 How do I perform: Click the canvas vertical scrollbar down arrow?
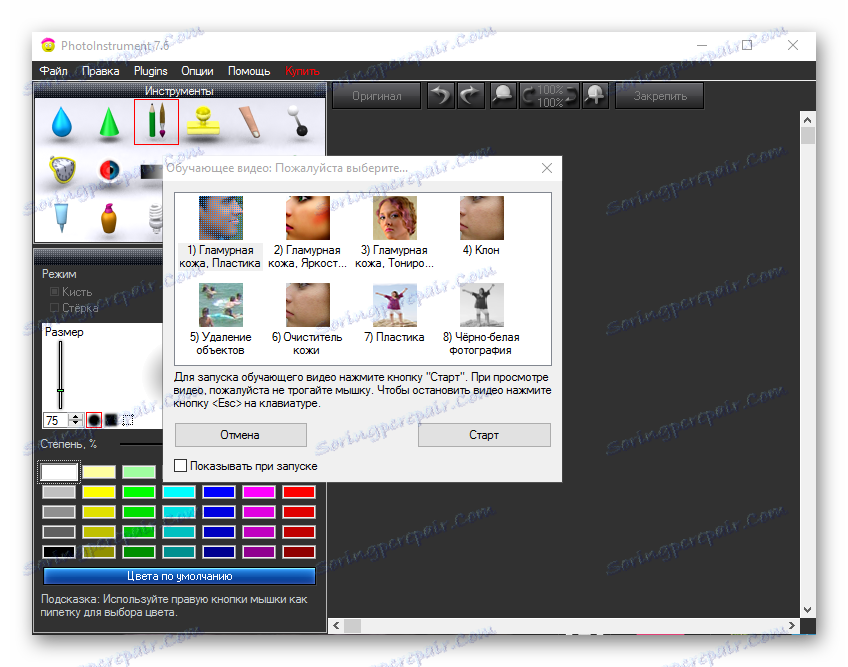point(807,610)
